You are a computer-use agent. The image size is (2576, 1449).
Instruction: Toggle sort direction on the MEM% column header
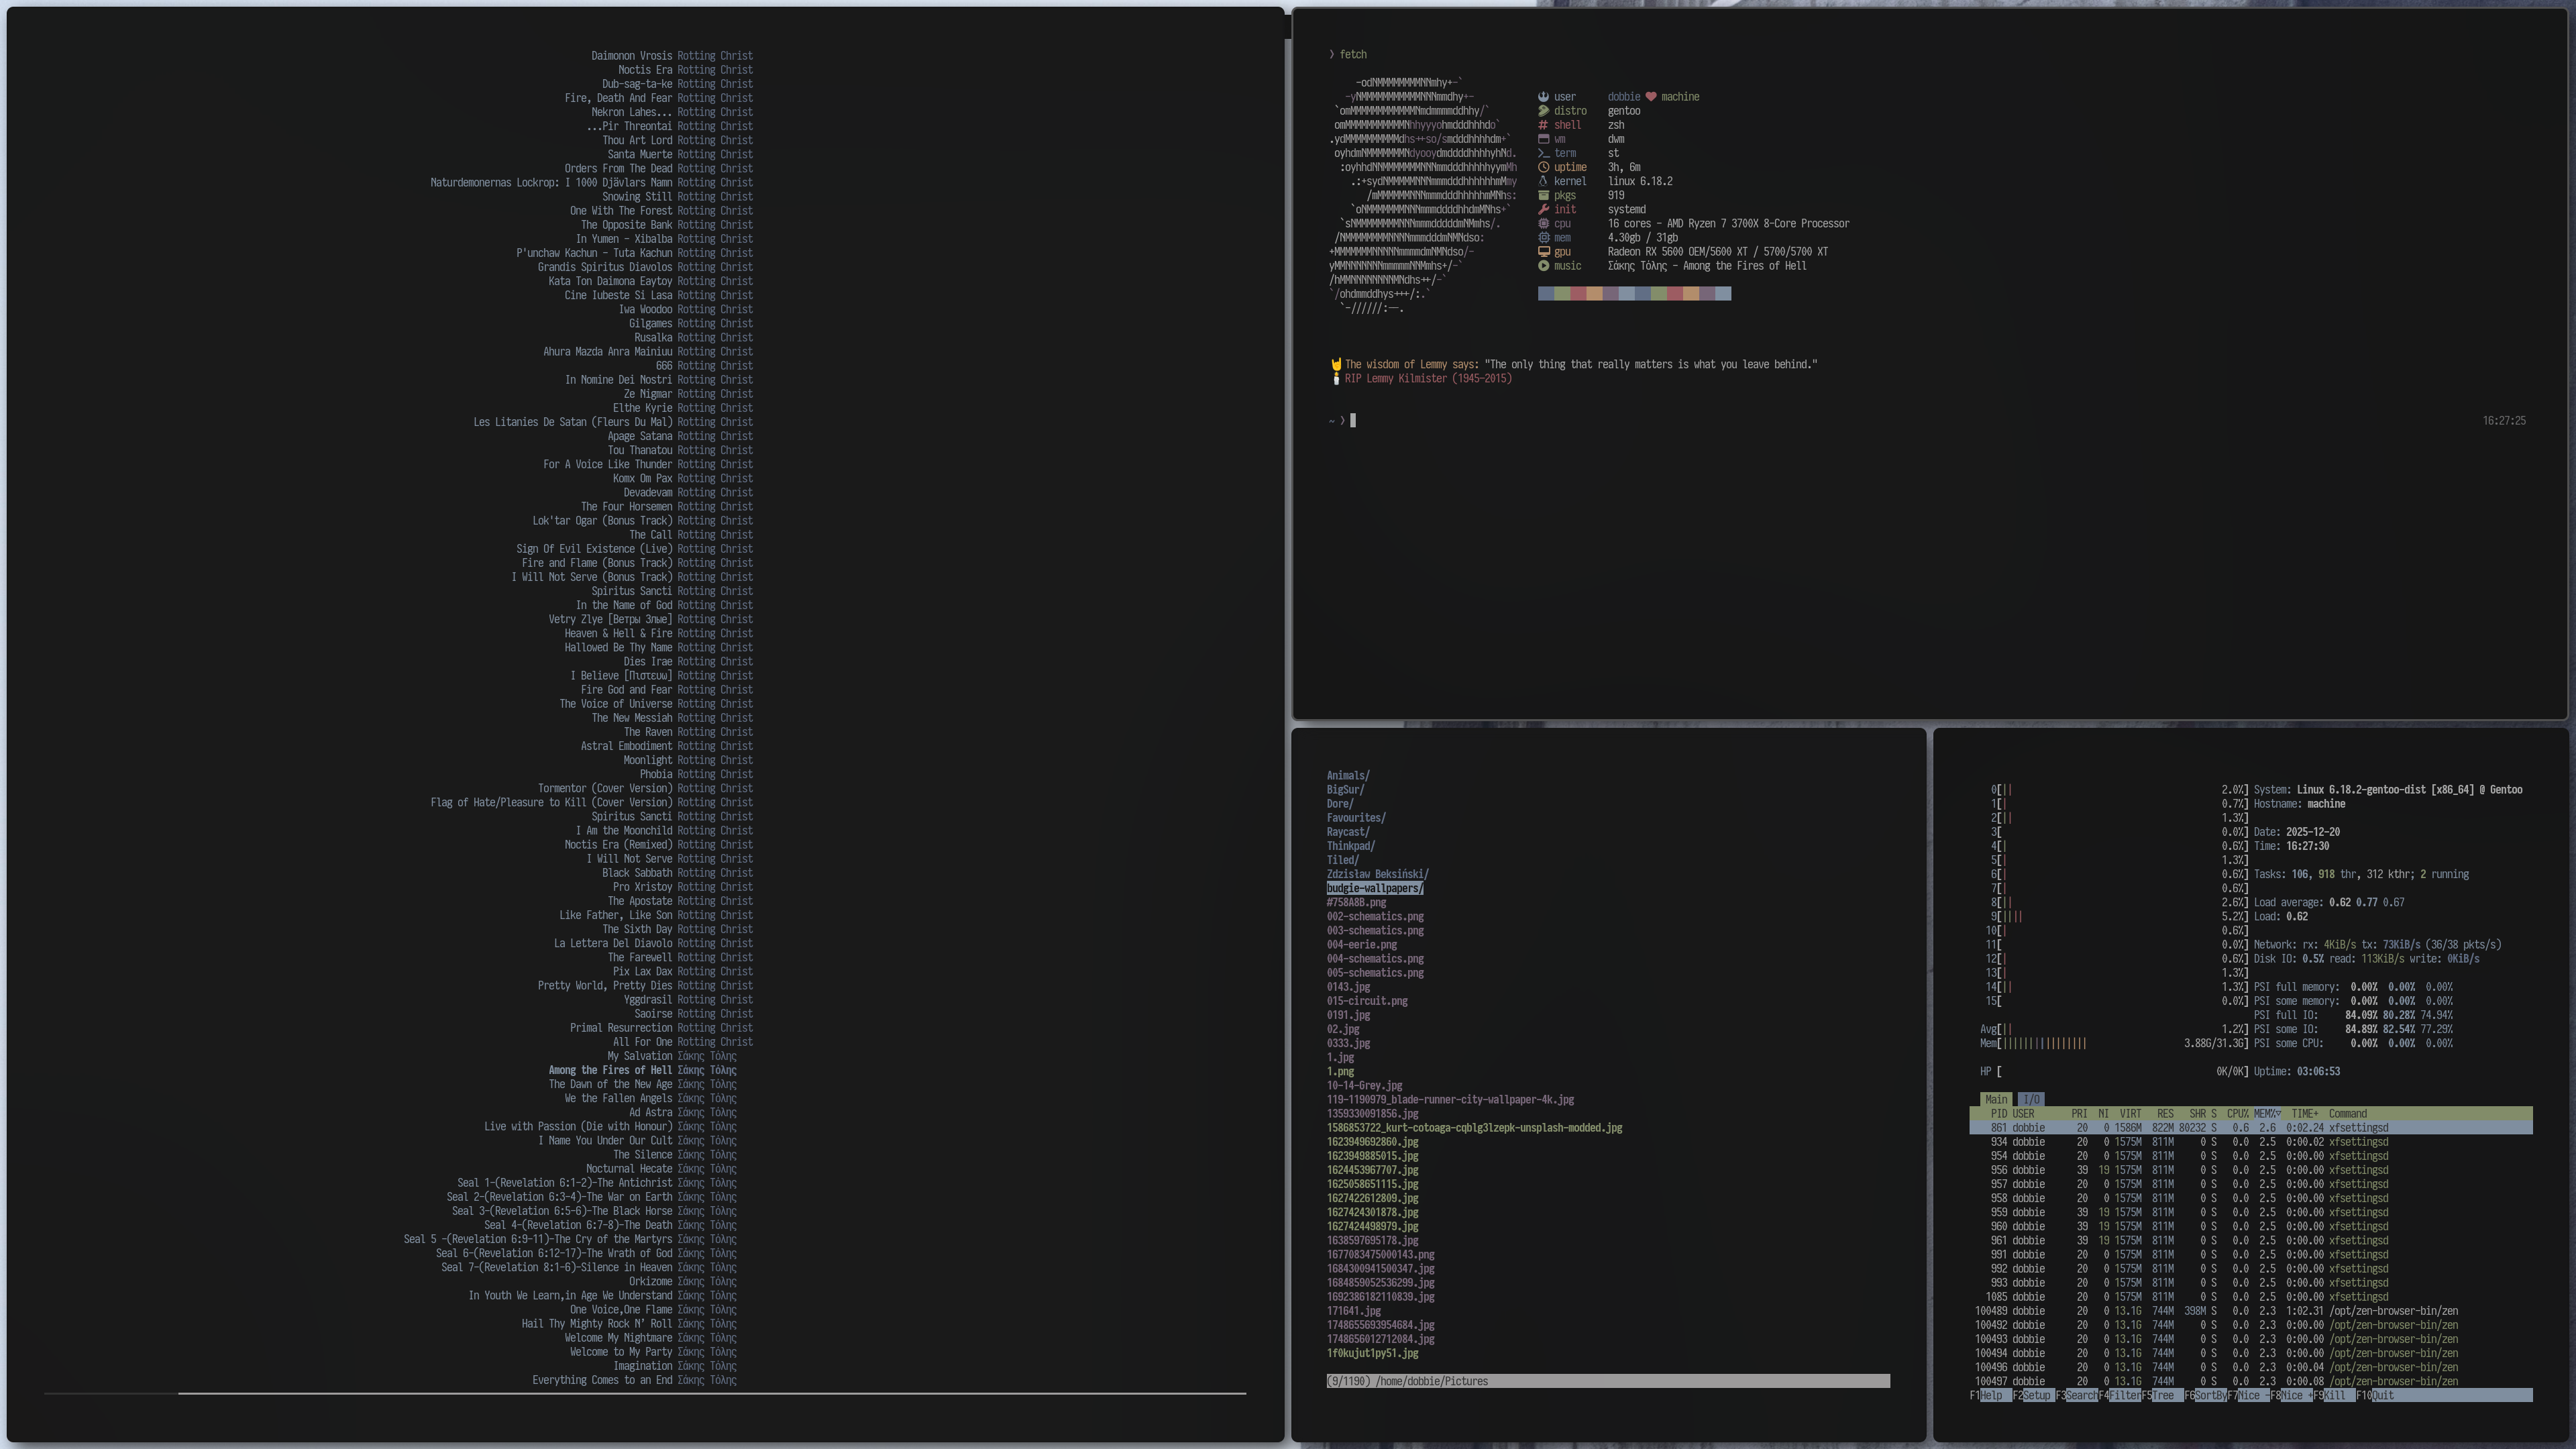coord(2266,1114)
